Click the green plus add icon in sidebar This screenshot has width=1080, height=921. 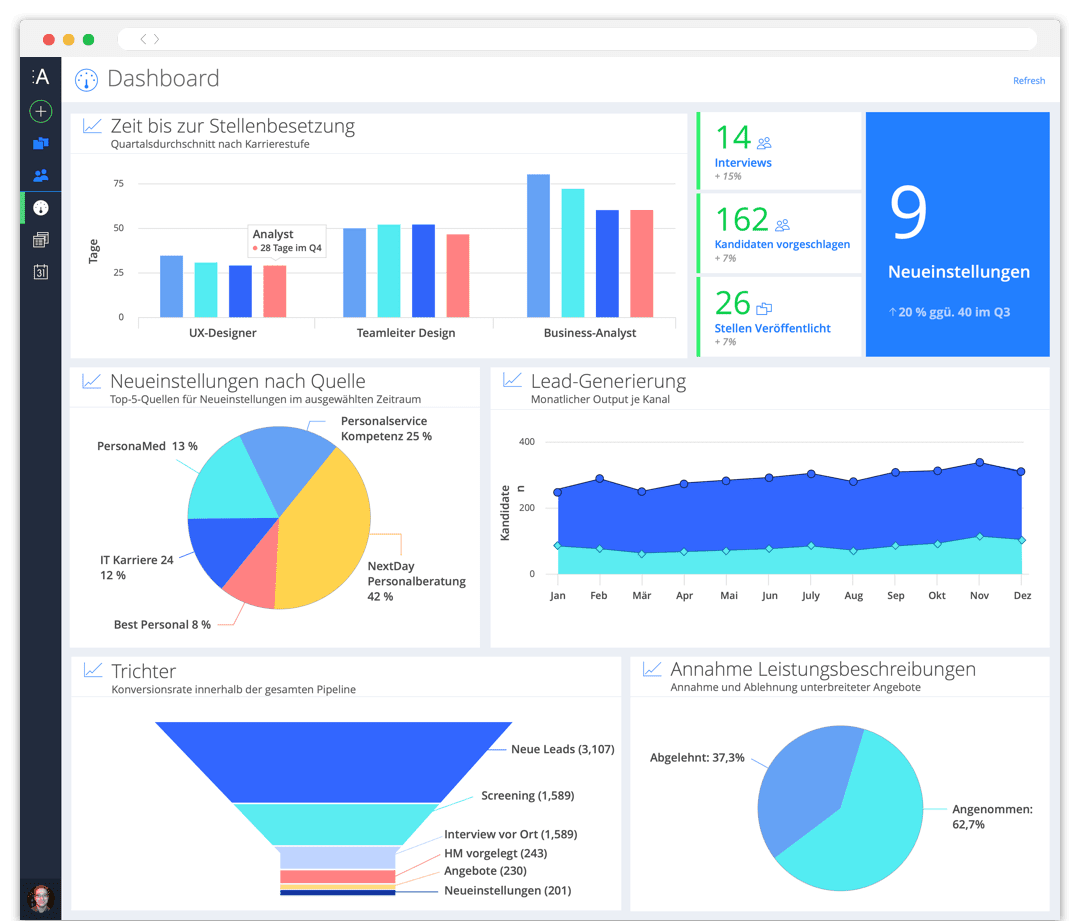click(x=41, y=111)
